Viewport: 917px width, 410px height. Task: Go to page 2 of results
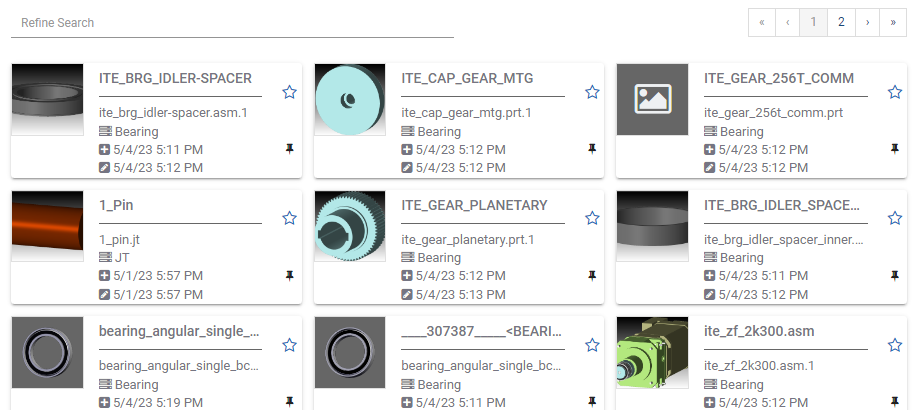[841, 22]
